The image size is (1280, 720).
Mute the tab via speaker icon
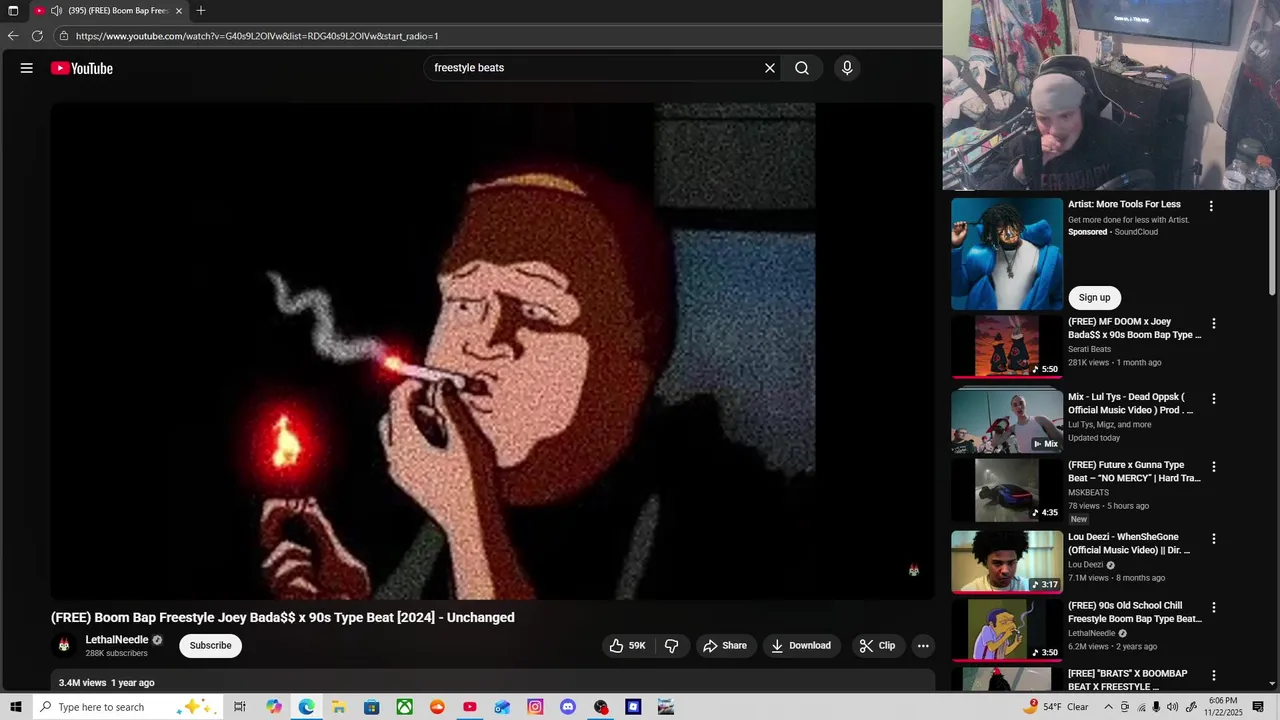[56, 10]
